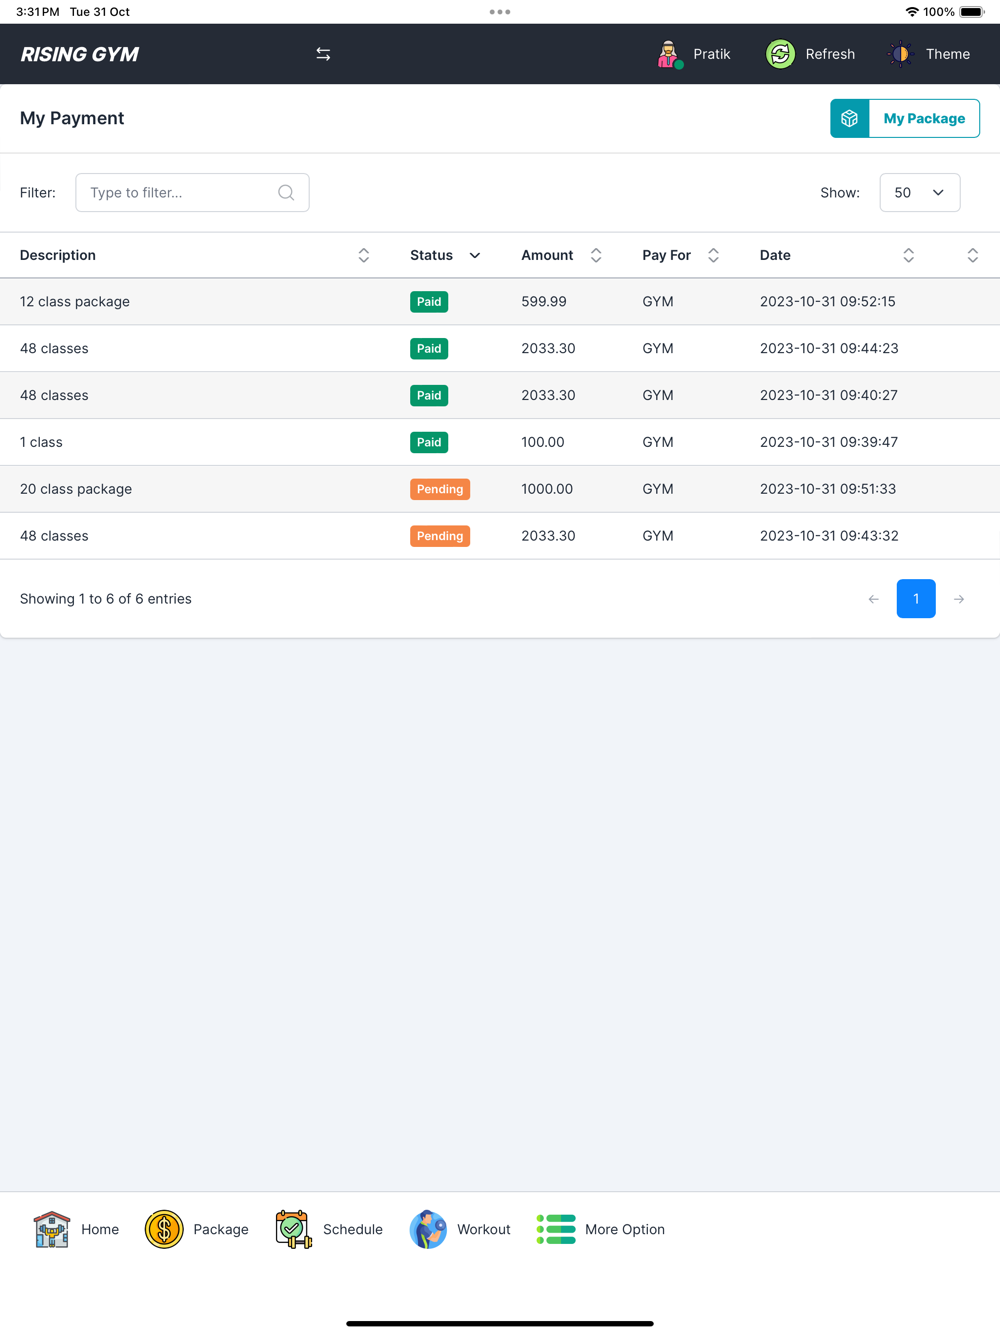
Task: Click the 1000.00 amount cell
Action: click(547, 489)
